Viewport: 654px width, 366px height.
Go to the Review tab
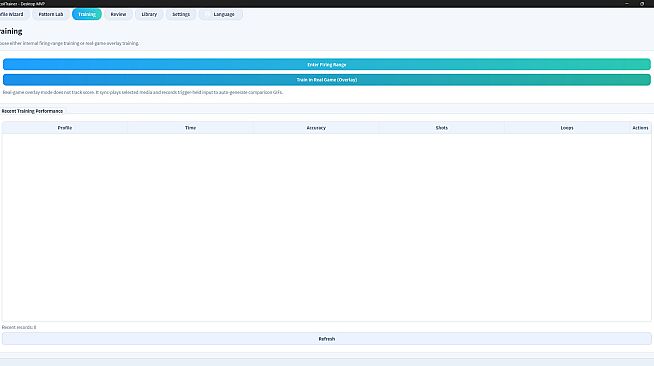pos(118,14)
